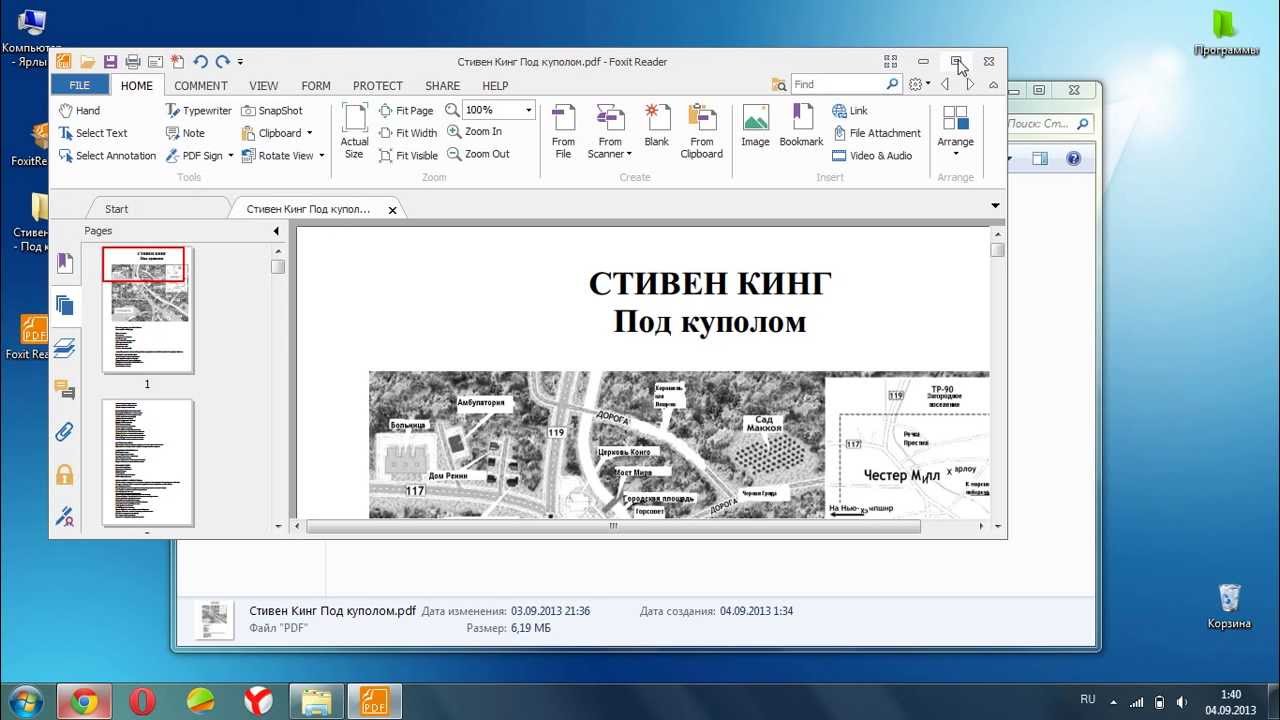
Task: Zoom In on the document
Action: pyautogui.click(x=474, y=131)
